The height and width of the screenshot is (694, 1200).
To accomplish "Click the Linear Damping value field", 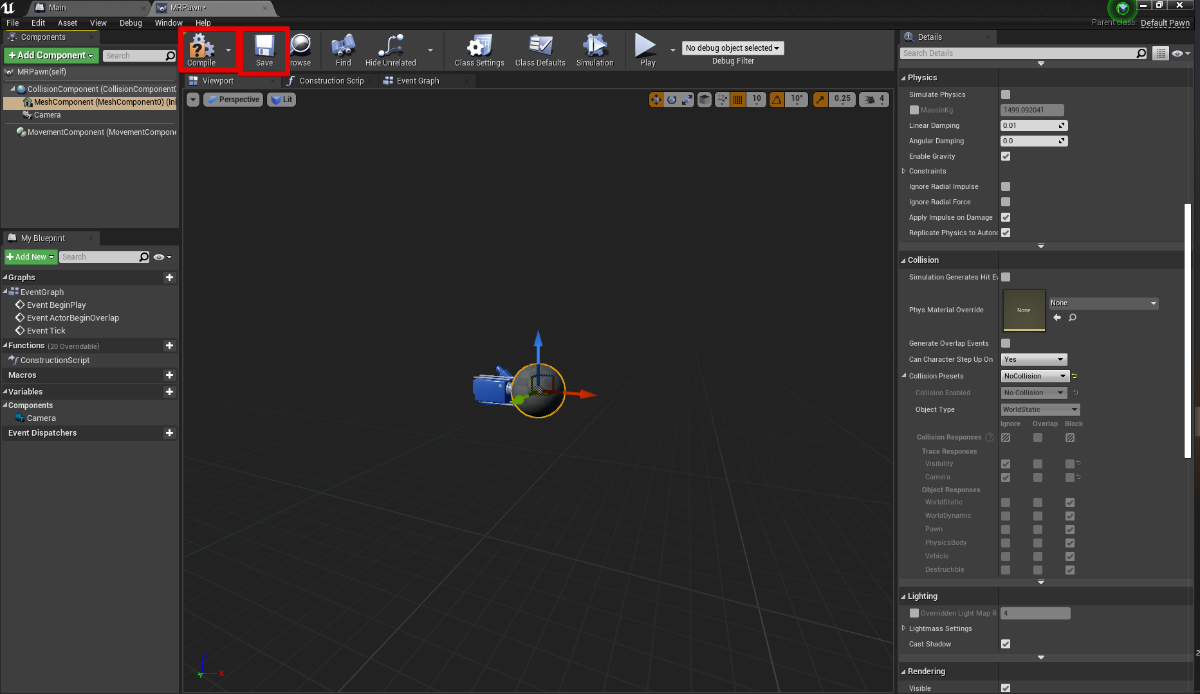I will point(1034,125).
